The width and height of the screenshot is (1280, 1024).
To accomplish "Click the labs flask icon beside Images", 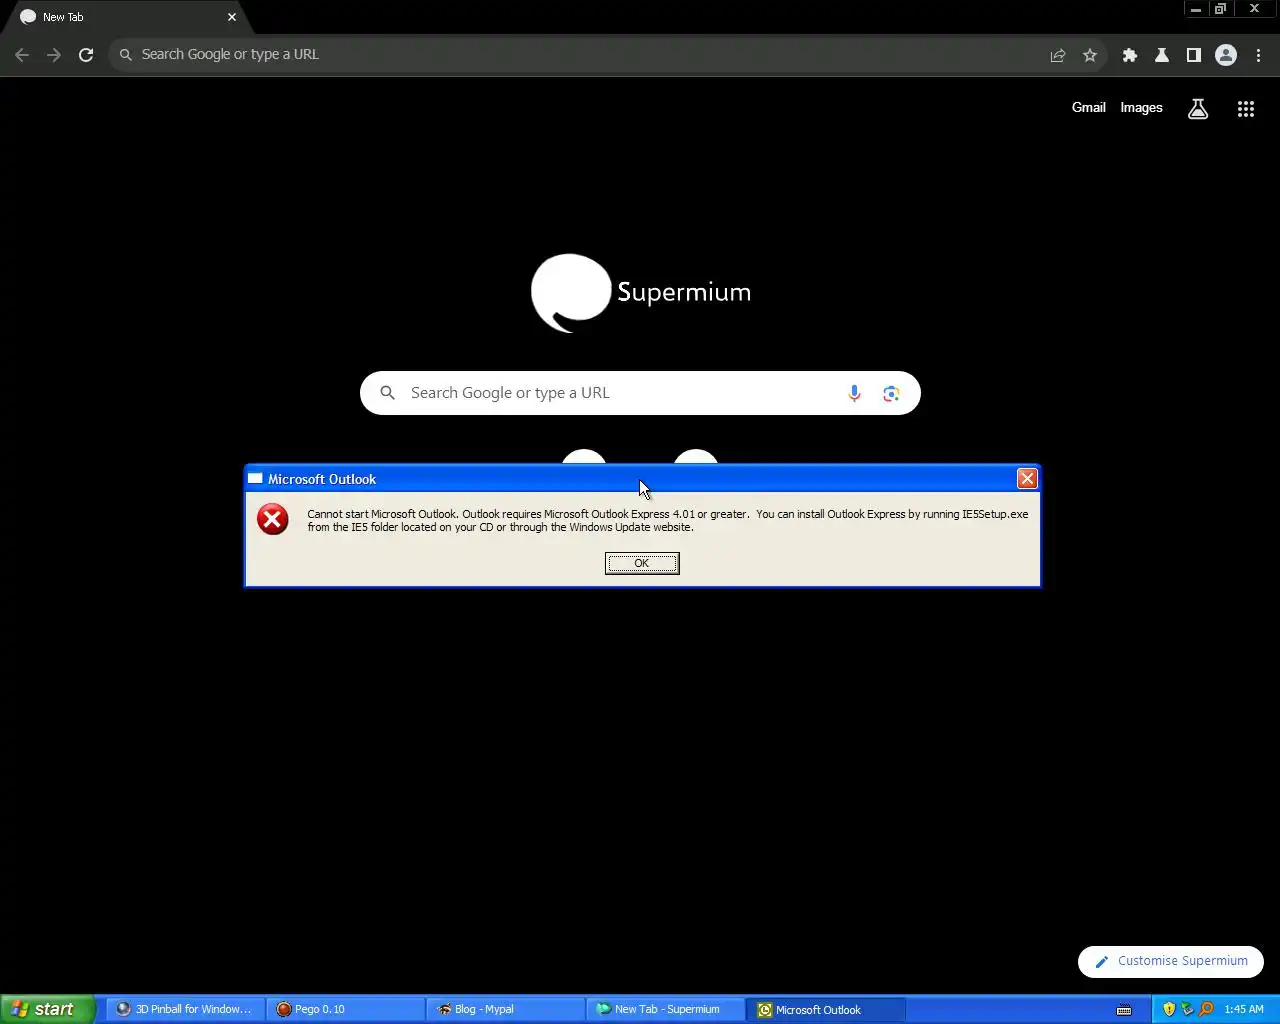I will pyautogui.click(x=1198, y=109).
